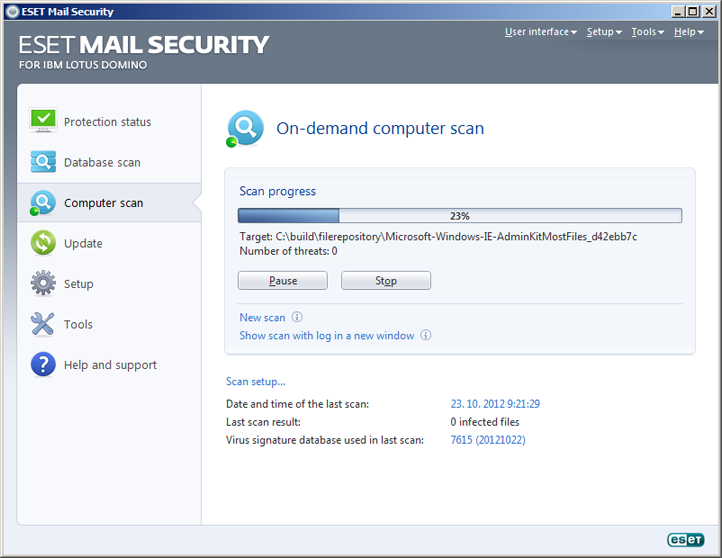The width and height of the screenshot is (722, 558).
Task: Click the Tools wrench icon
Action: coord(43,324)
